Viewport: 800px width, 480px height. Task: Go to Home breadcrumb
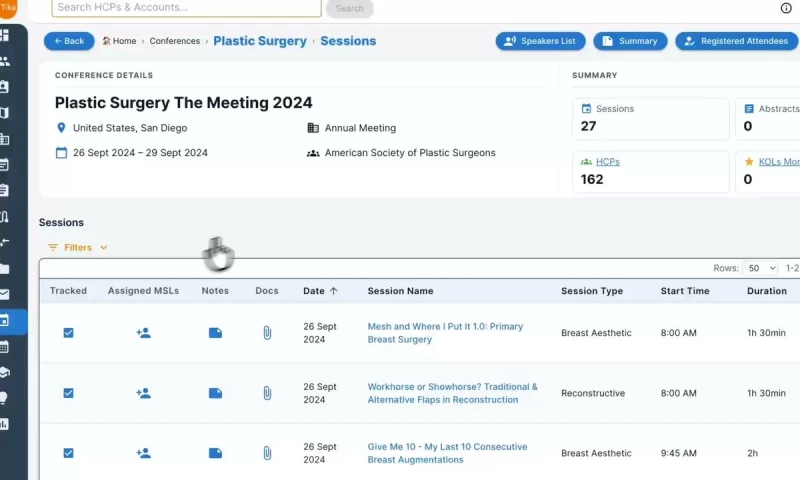tap(119, 41)
